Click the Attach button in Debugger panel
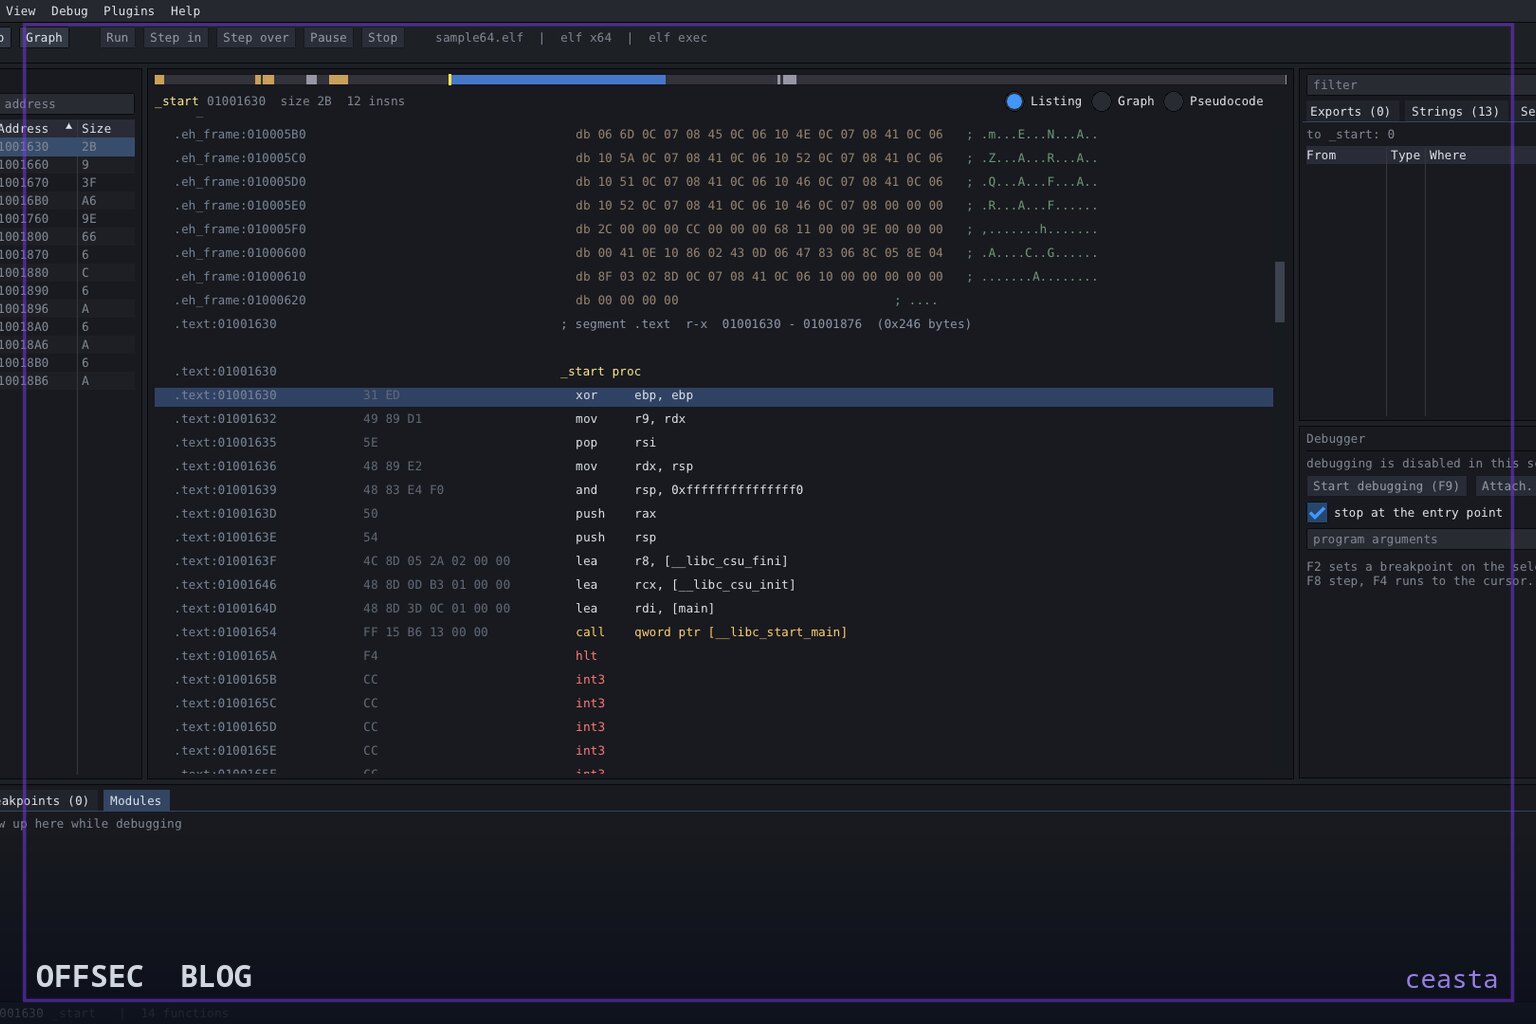This screenshot has width=1536, height=1024. (x=1505, y=486)
